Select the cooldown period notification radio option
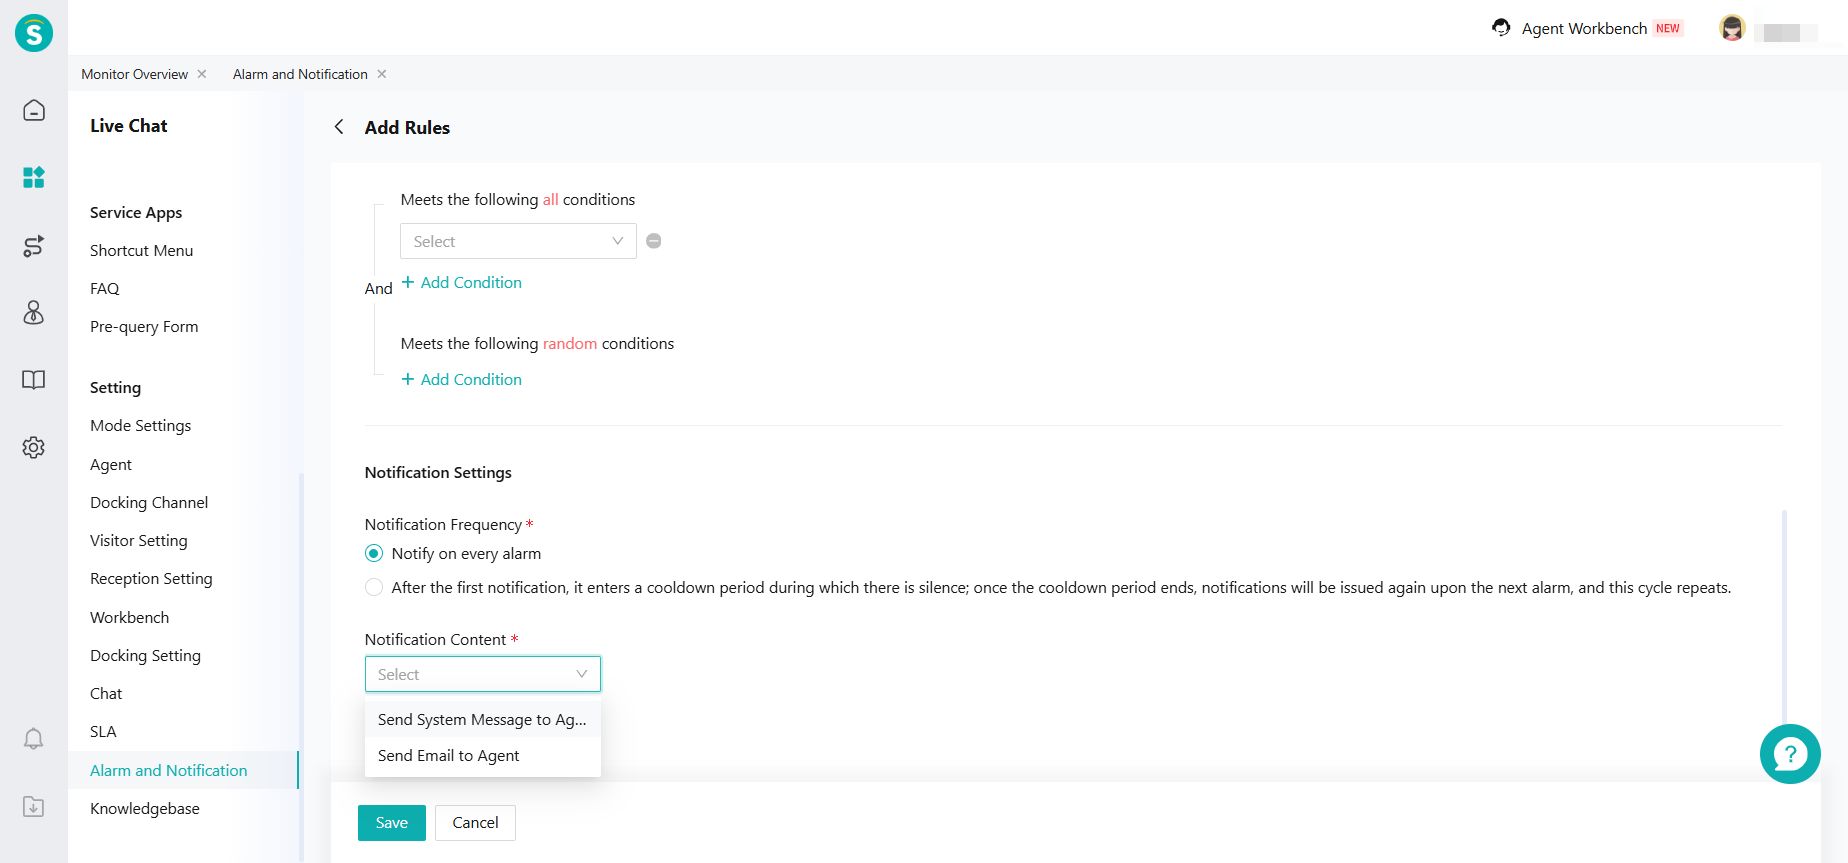1848x863 pixels. coord(374,588)
